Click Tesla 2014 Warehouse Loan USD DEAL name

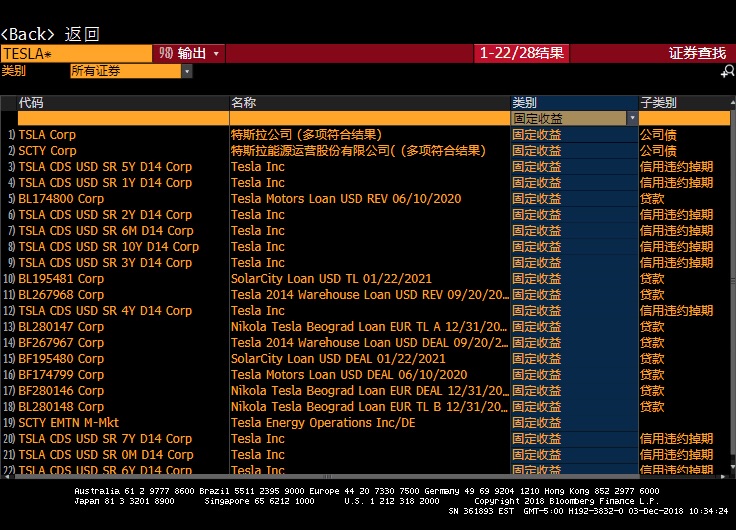pos(369,342)
